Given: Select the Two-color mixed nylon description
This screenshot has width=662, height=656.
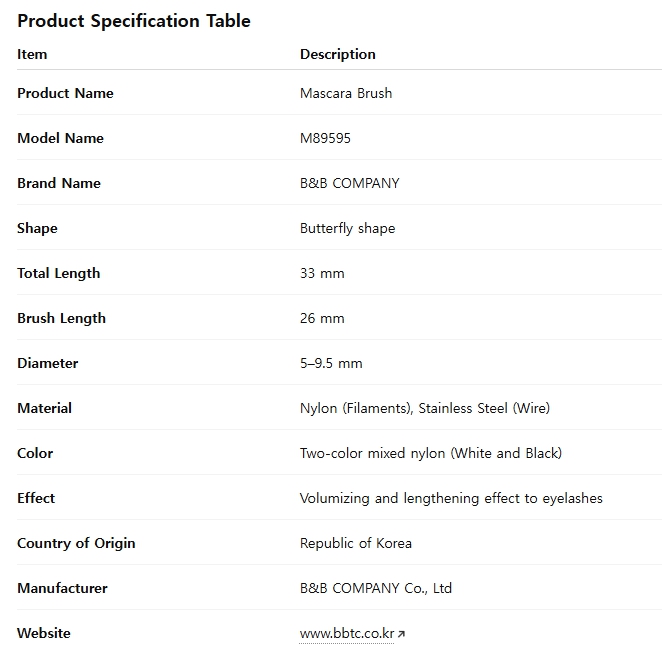Looking at the screenshot, I should pyautogui.click(x=430, y=453).
